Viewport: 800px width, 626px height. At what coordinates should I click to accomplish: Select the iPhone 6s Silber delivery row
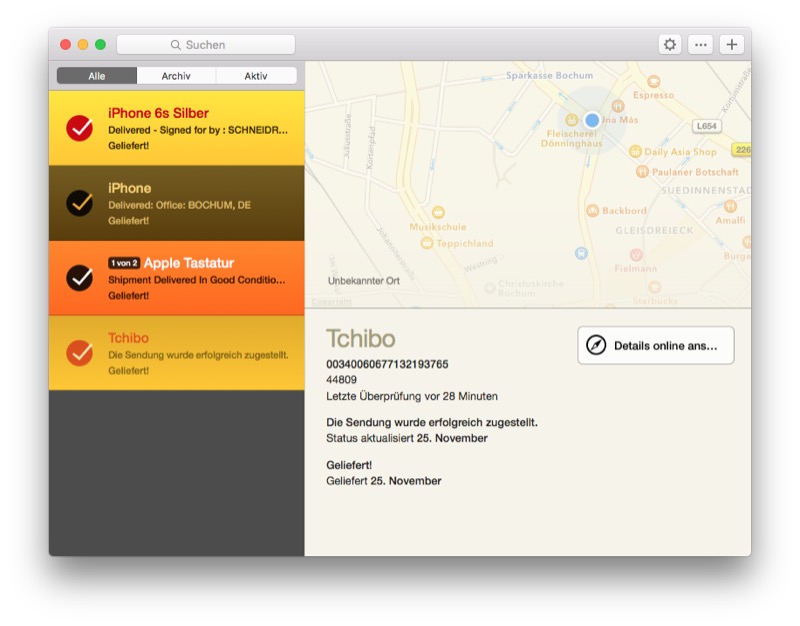(190, 128)
